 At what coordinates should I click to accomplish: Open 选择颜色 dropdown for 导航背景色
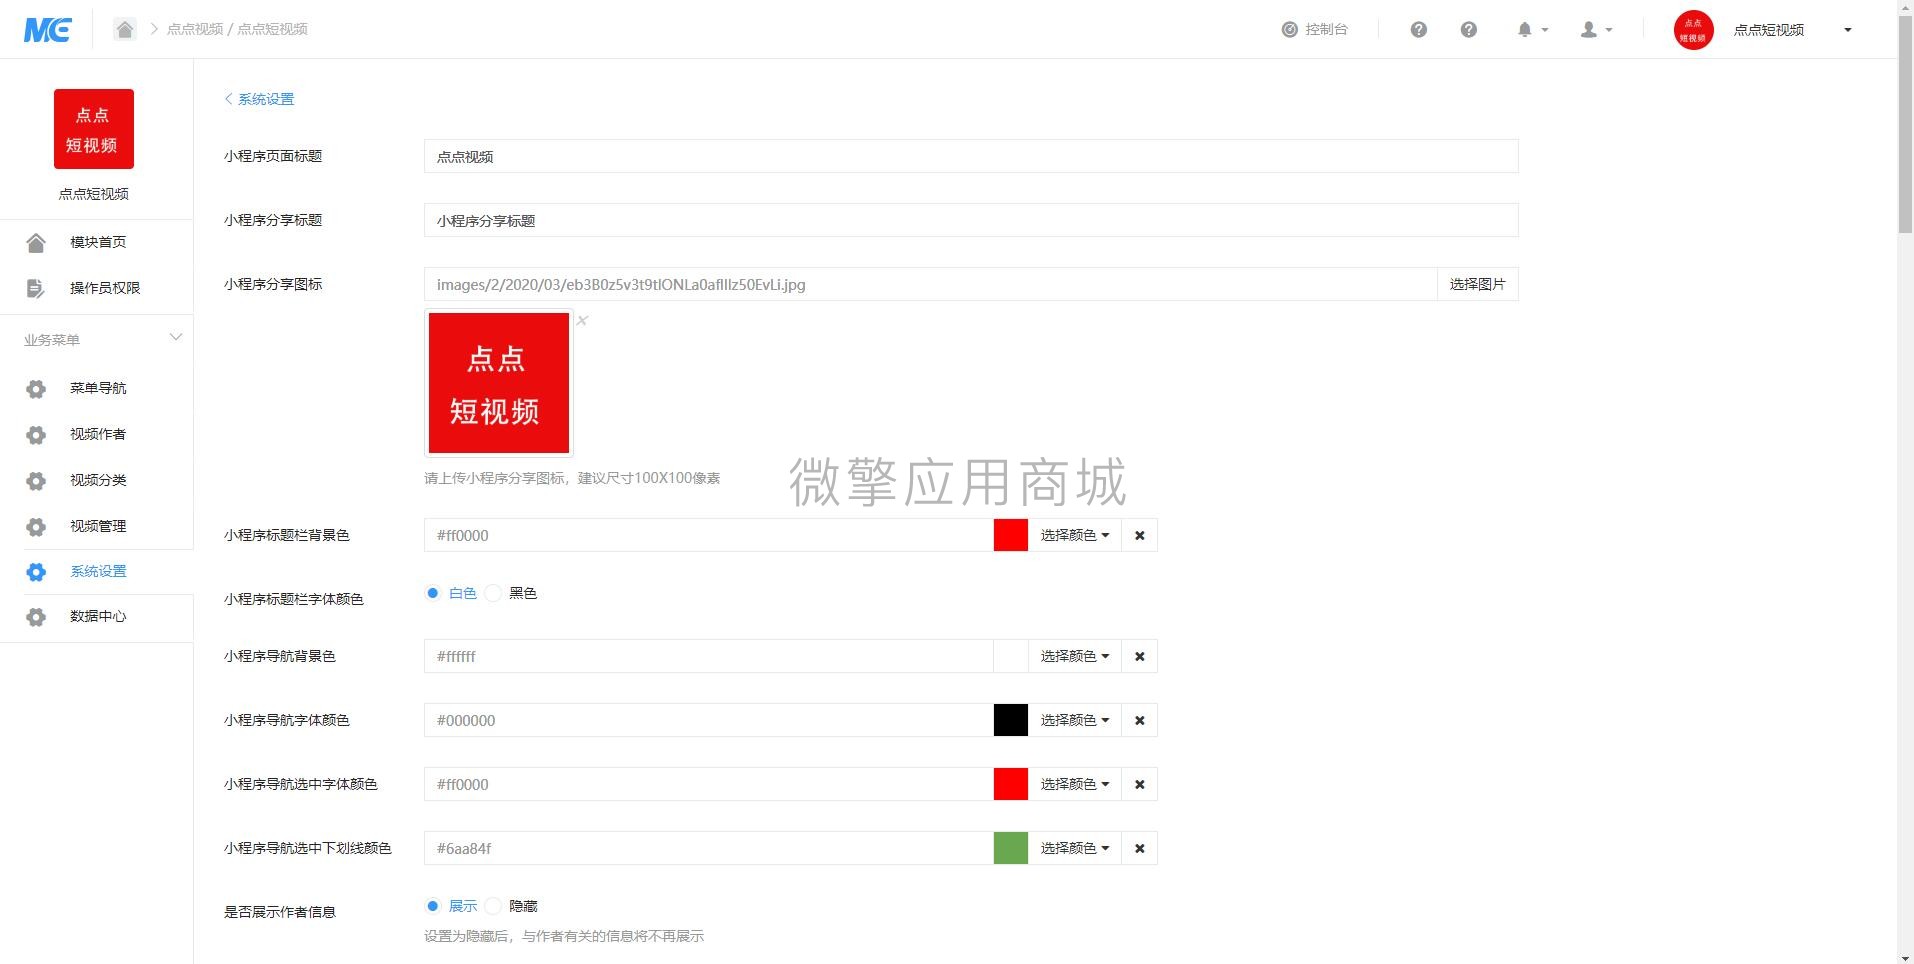point(1075,656)
